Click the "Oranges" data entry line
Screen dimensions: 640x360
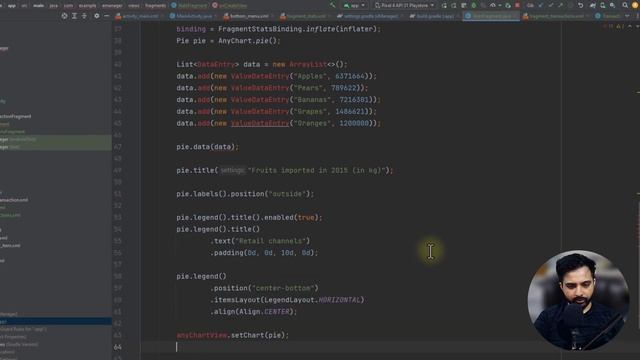[x=279, y=123]
